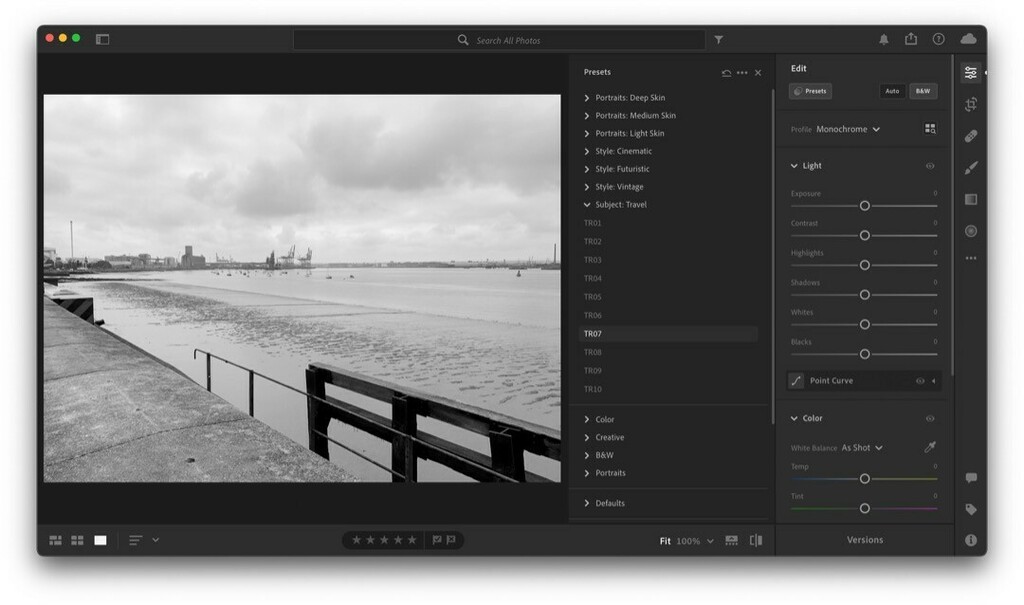
Task: Click the Contrast slider handle
Action: (x=865, y=235)
